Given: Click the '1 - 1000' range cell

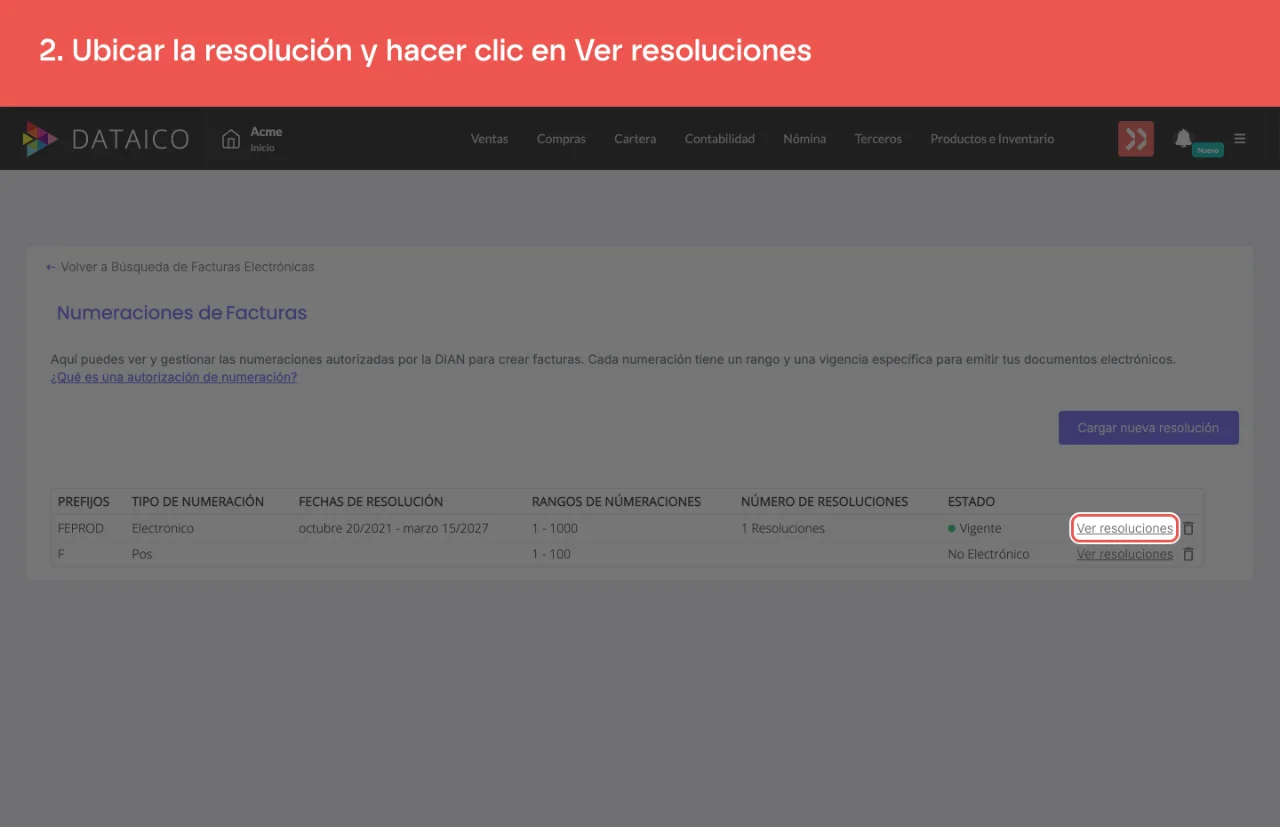Looking at the screenshot, I should pyautogui.click(x=555, y=528).
